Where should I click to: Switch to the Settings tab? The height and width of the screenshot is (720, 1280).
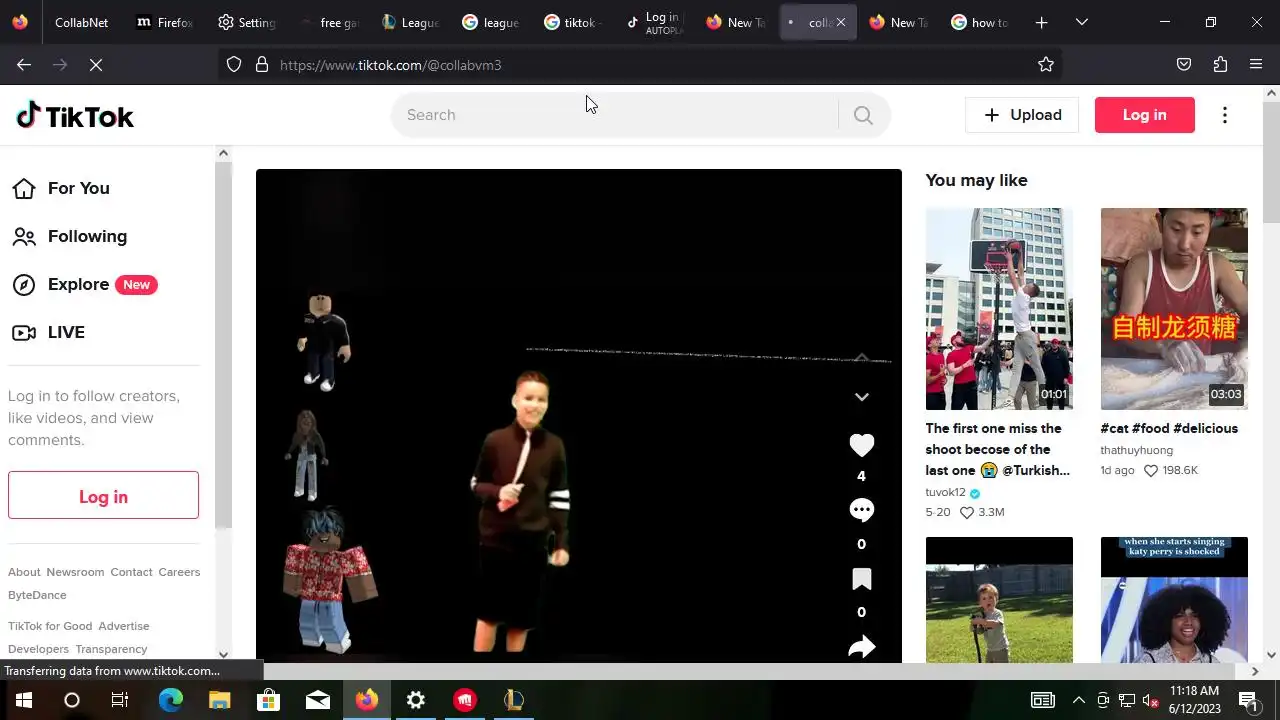tap(247, 22)
